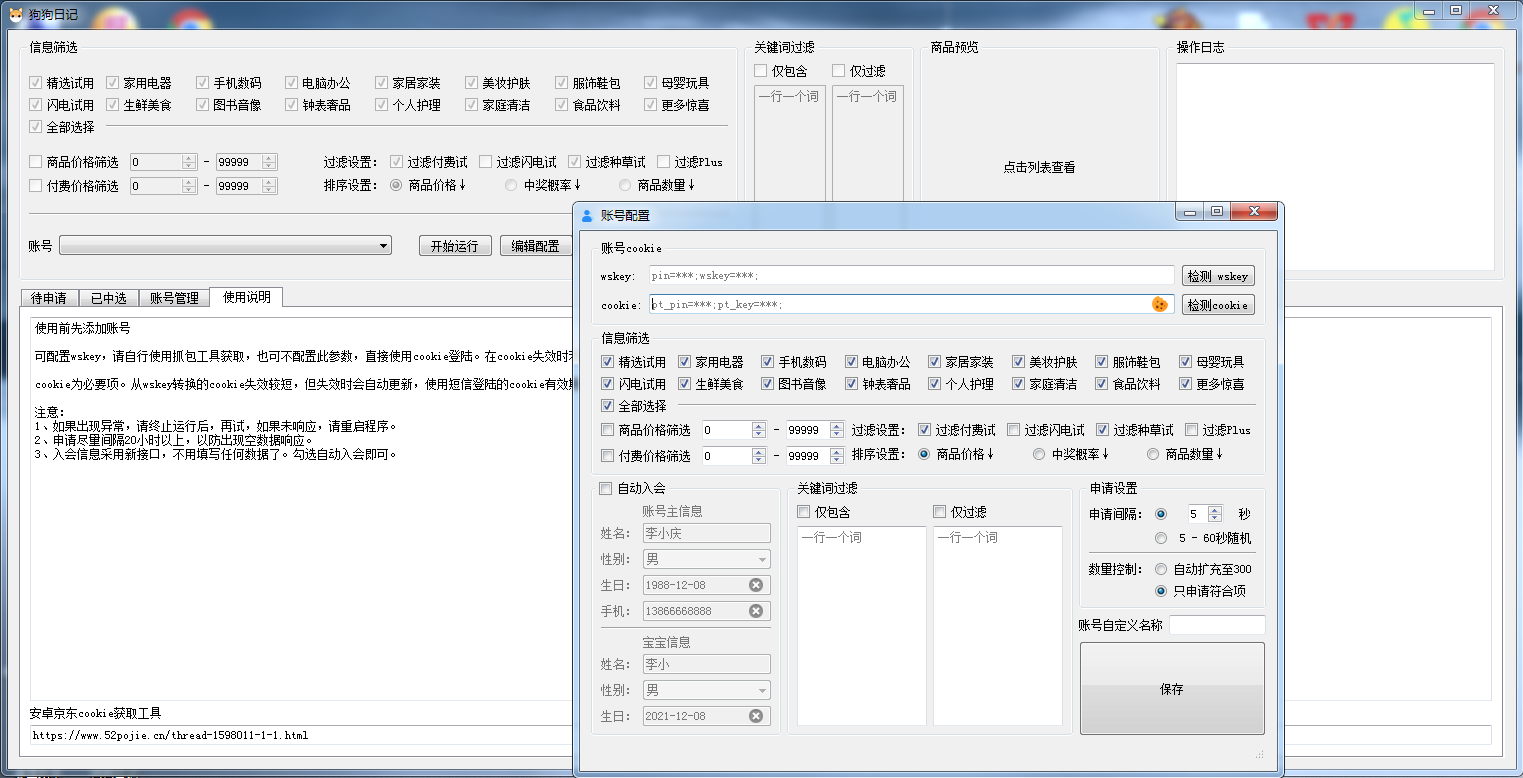This screenshot has height=778, width=1523.
Task: Select the 中奖概率 sorting radio button
Action: 1038,453
